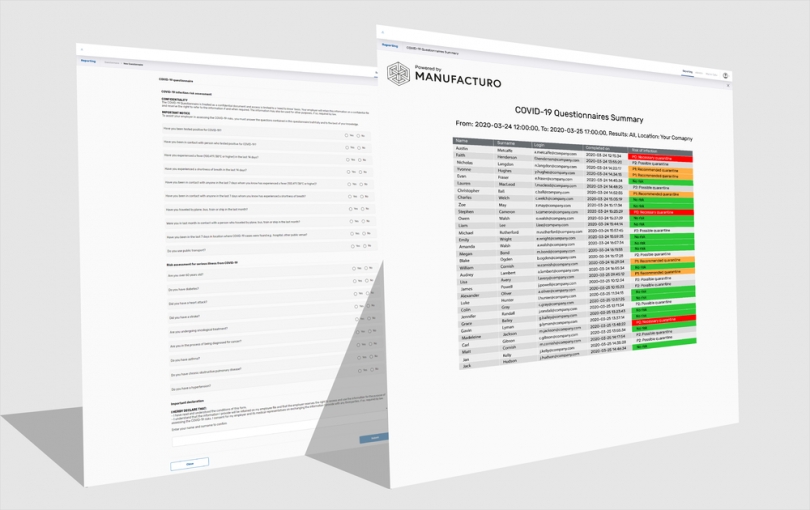Viewport: 810px width, 510px height.
Task: Open the Reporting tab at top right of summary
Action: point(687,72)
